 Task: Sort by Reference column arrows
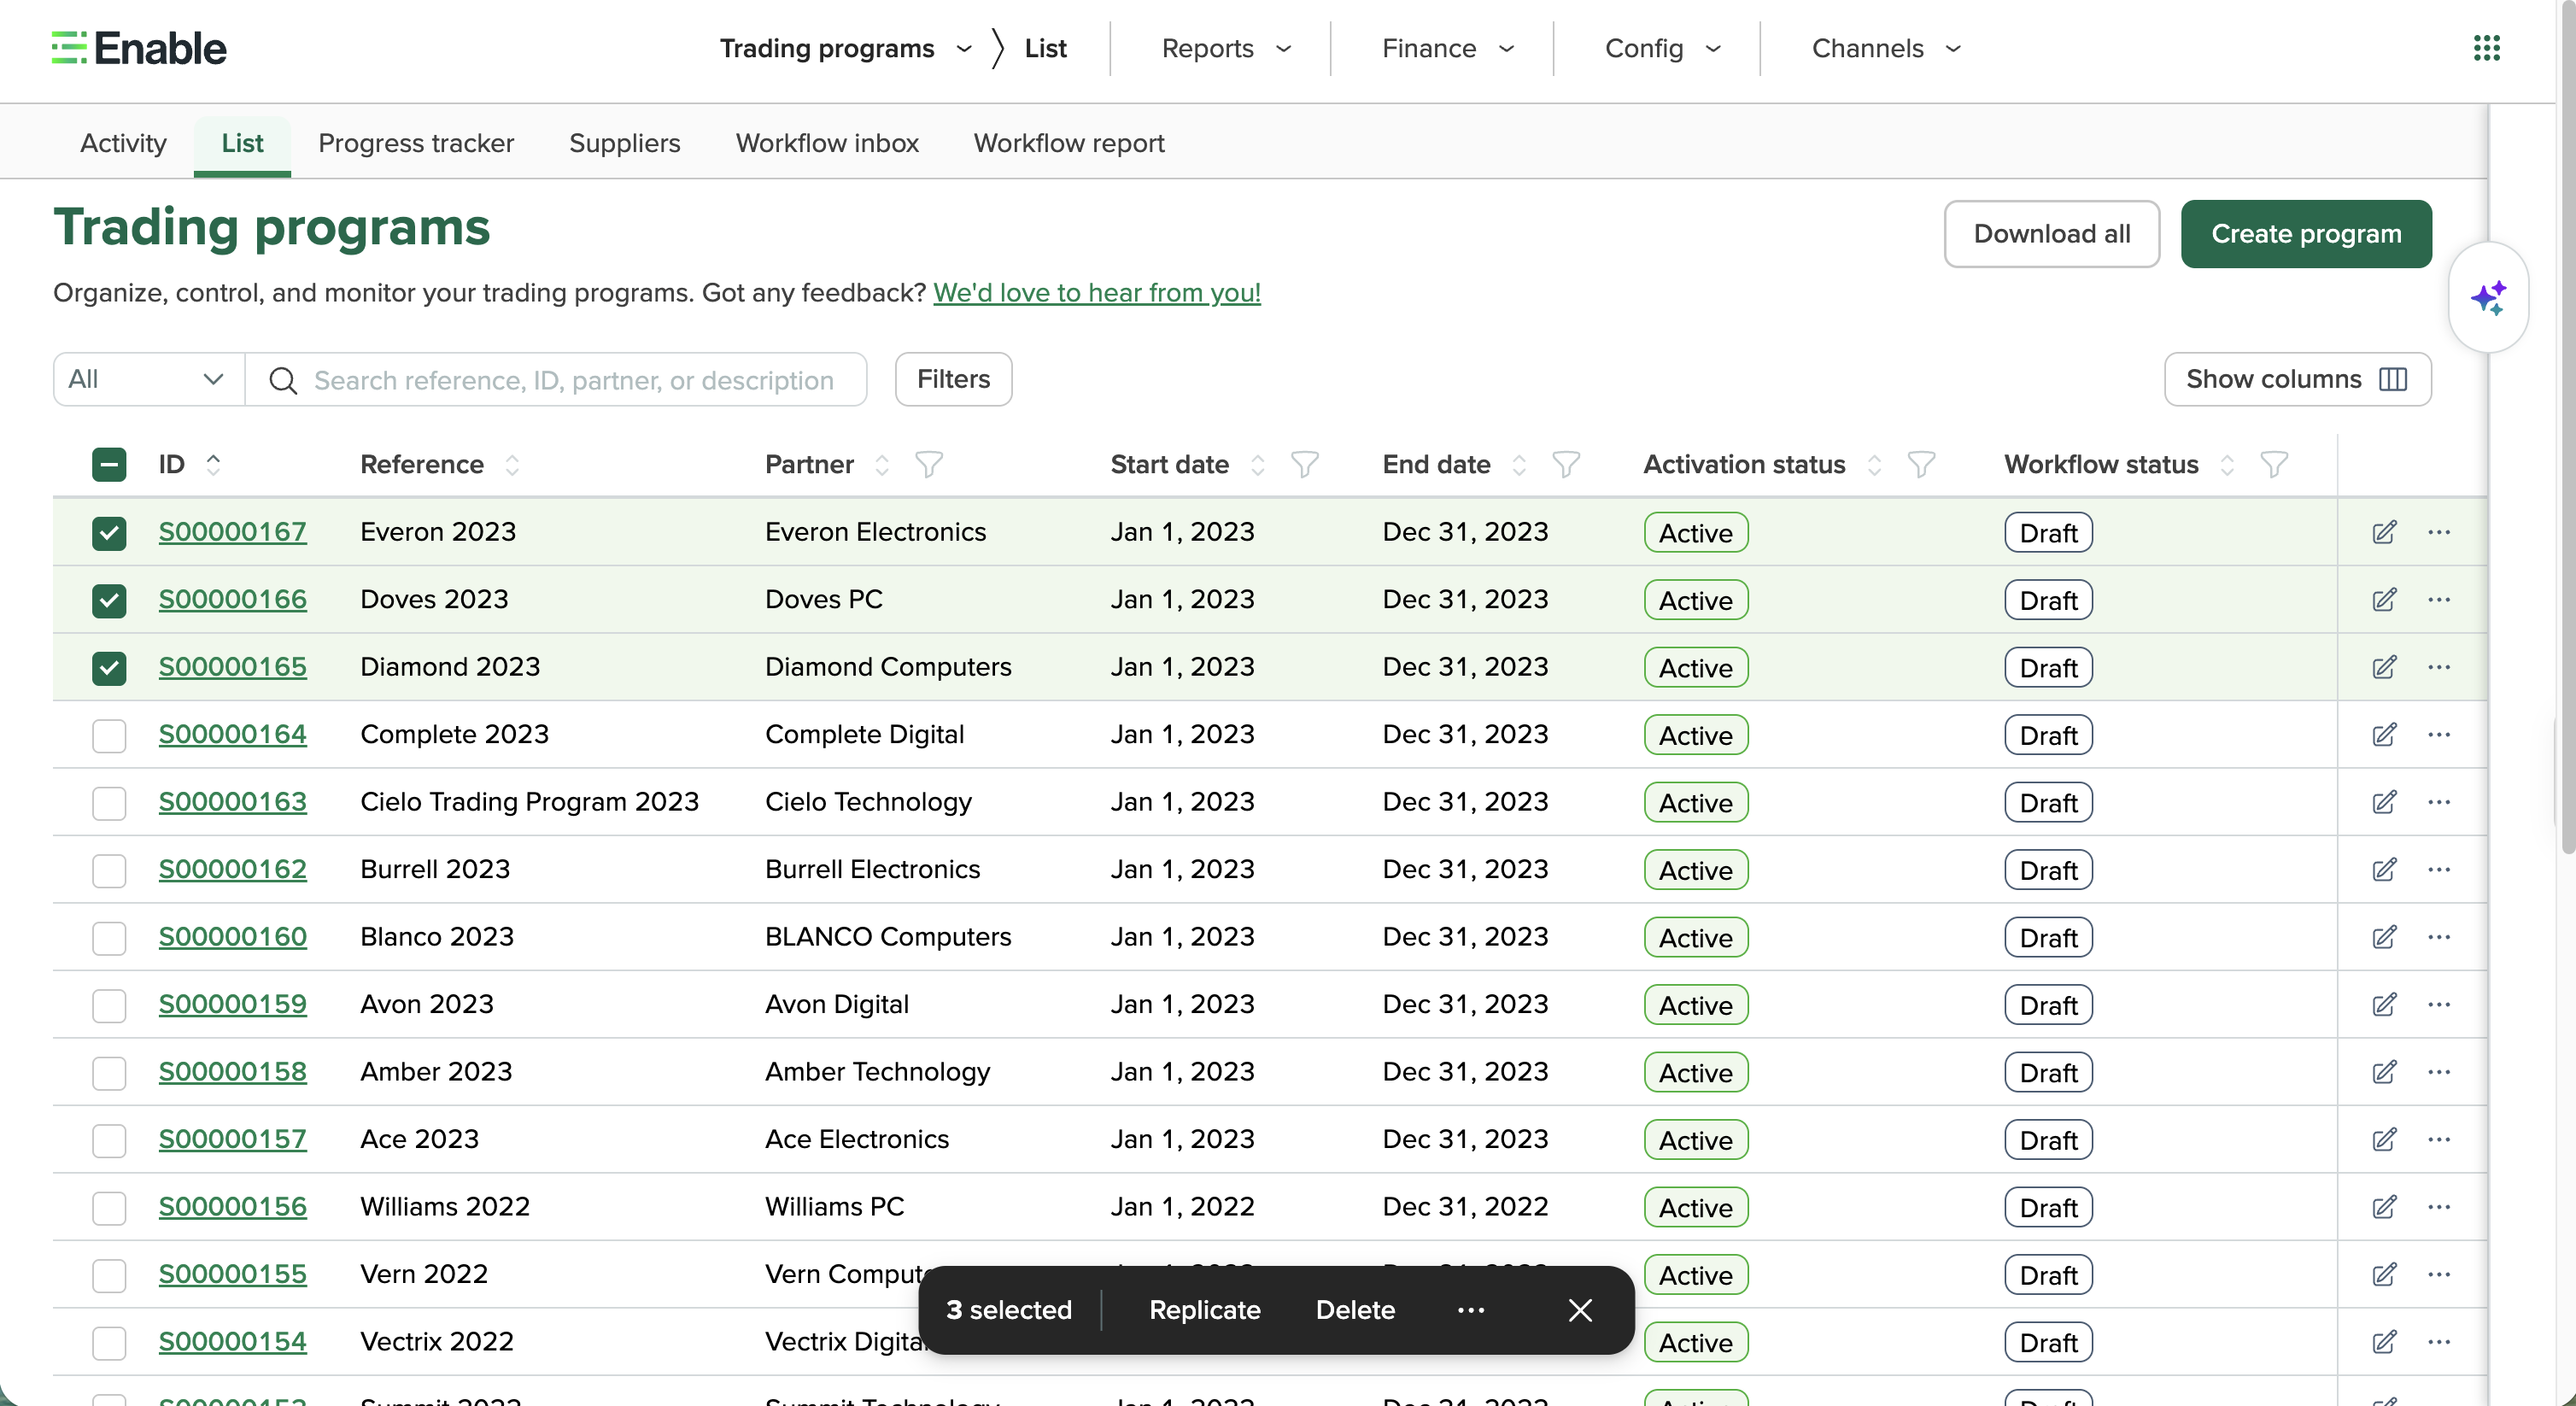[x=512, y=465]
